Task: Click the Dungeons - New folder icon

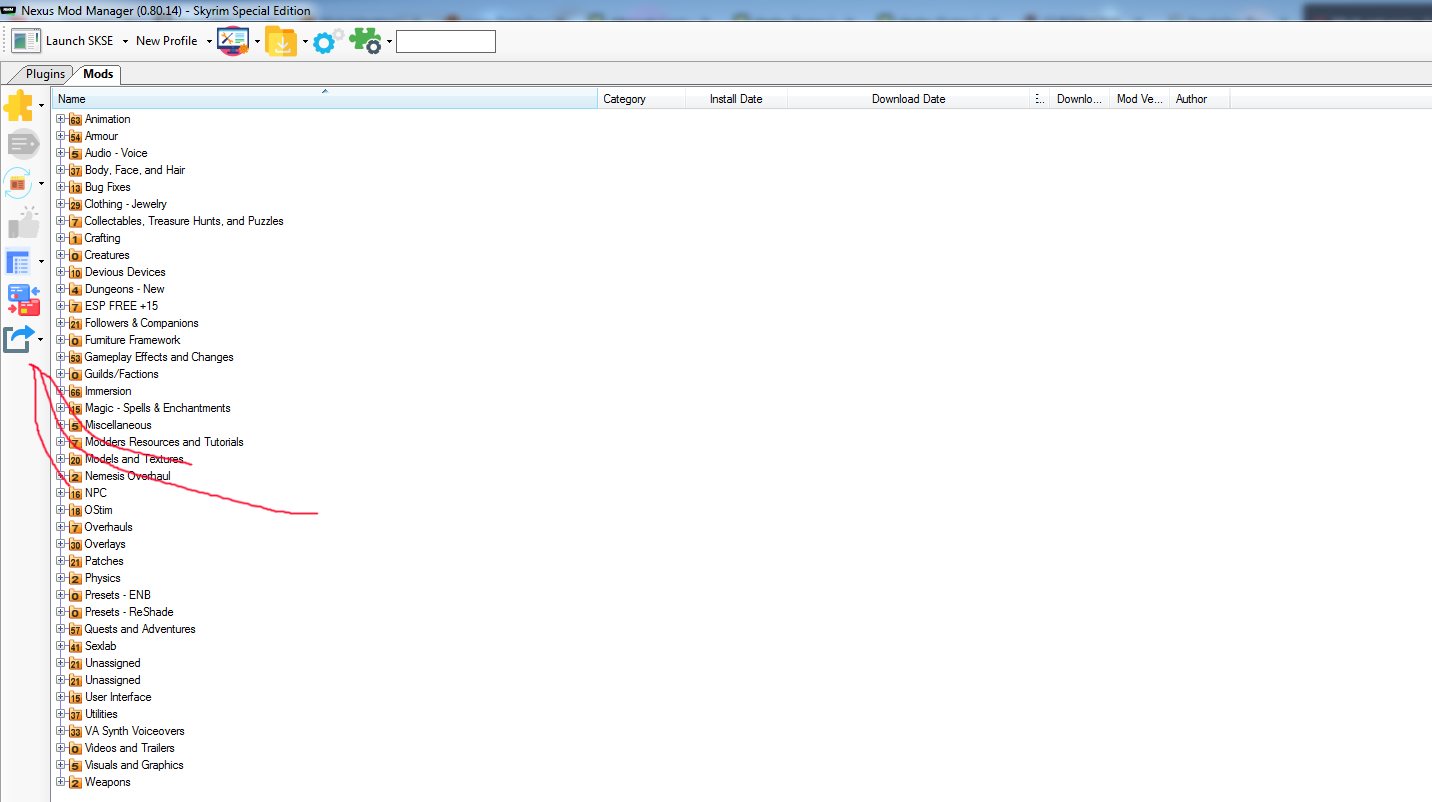Action: tap(75, 289)
